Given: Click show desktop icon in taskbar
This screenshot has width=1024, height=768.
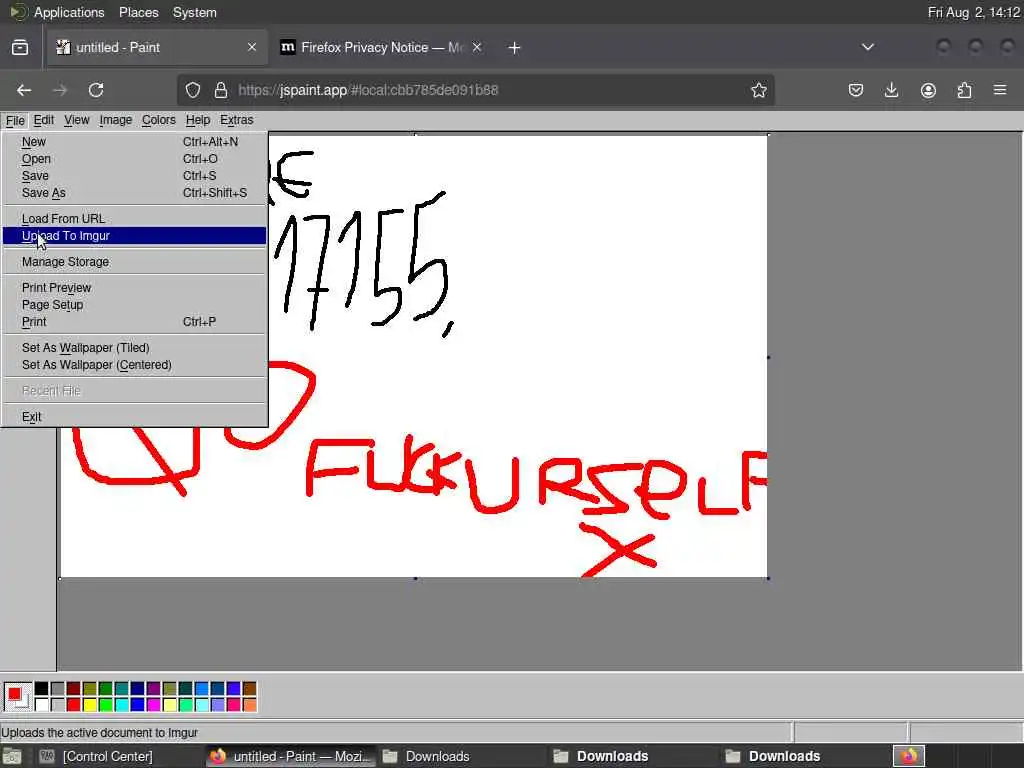Looking at the screenshot, I should pos(12,756).
